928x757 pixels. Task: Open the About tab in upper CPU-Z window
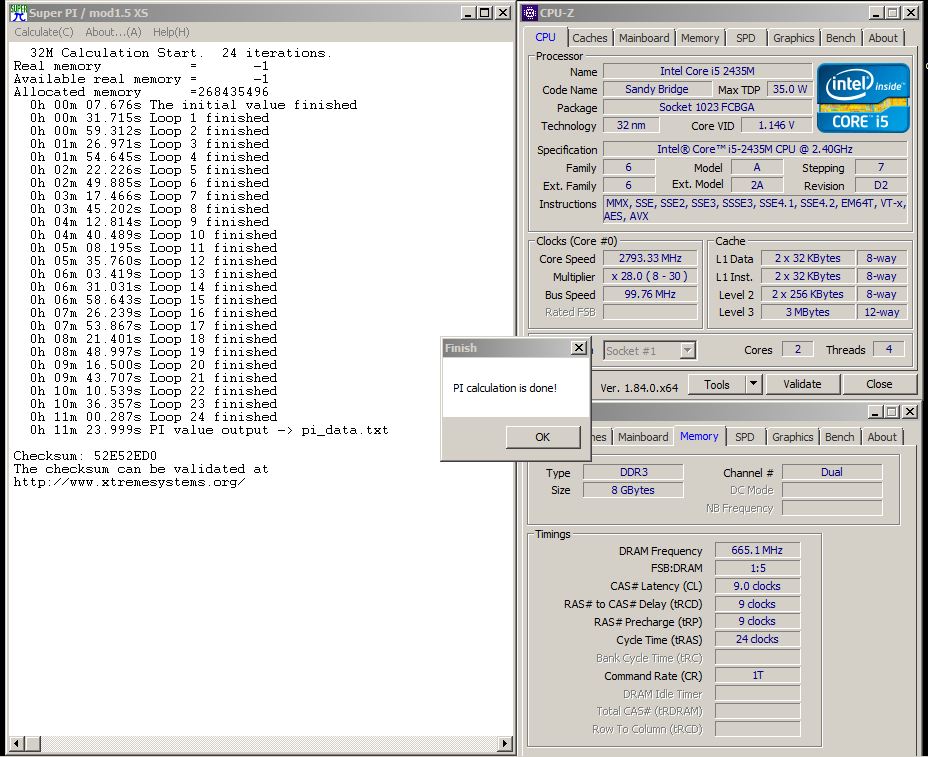(x=883, y=38)
